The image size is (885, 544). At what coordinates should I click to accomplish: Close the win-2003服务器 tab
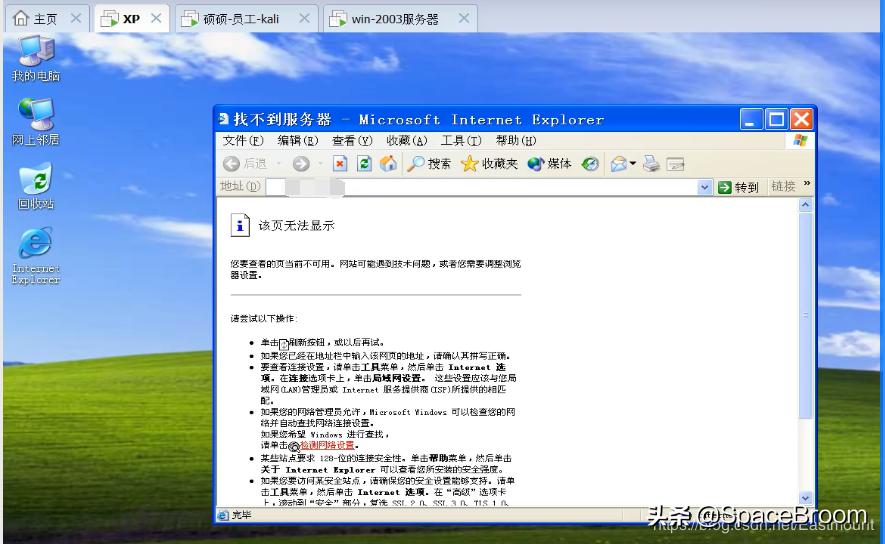tap(464, 19)
